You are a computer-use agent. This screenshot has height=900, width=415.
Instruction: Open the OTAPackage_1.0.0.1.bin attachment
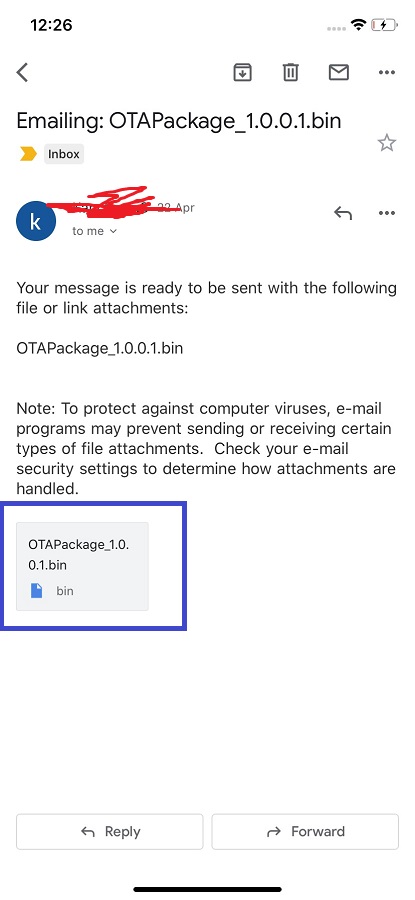82,566
